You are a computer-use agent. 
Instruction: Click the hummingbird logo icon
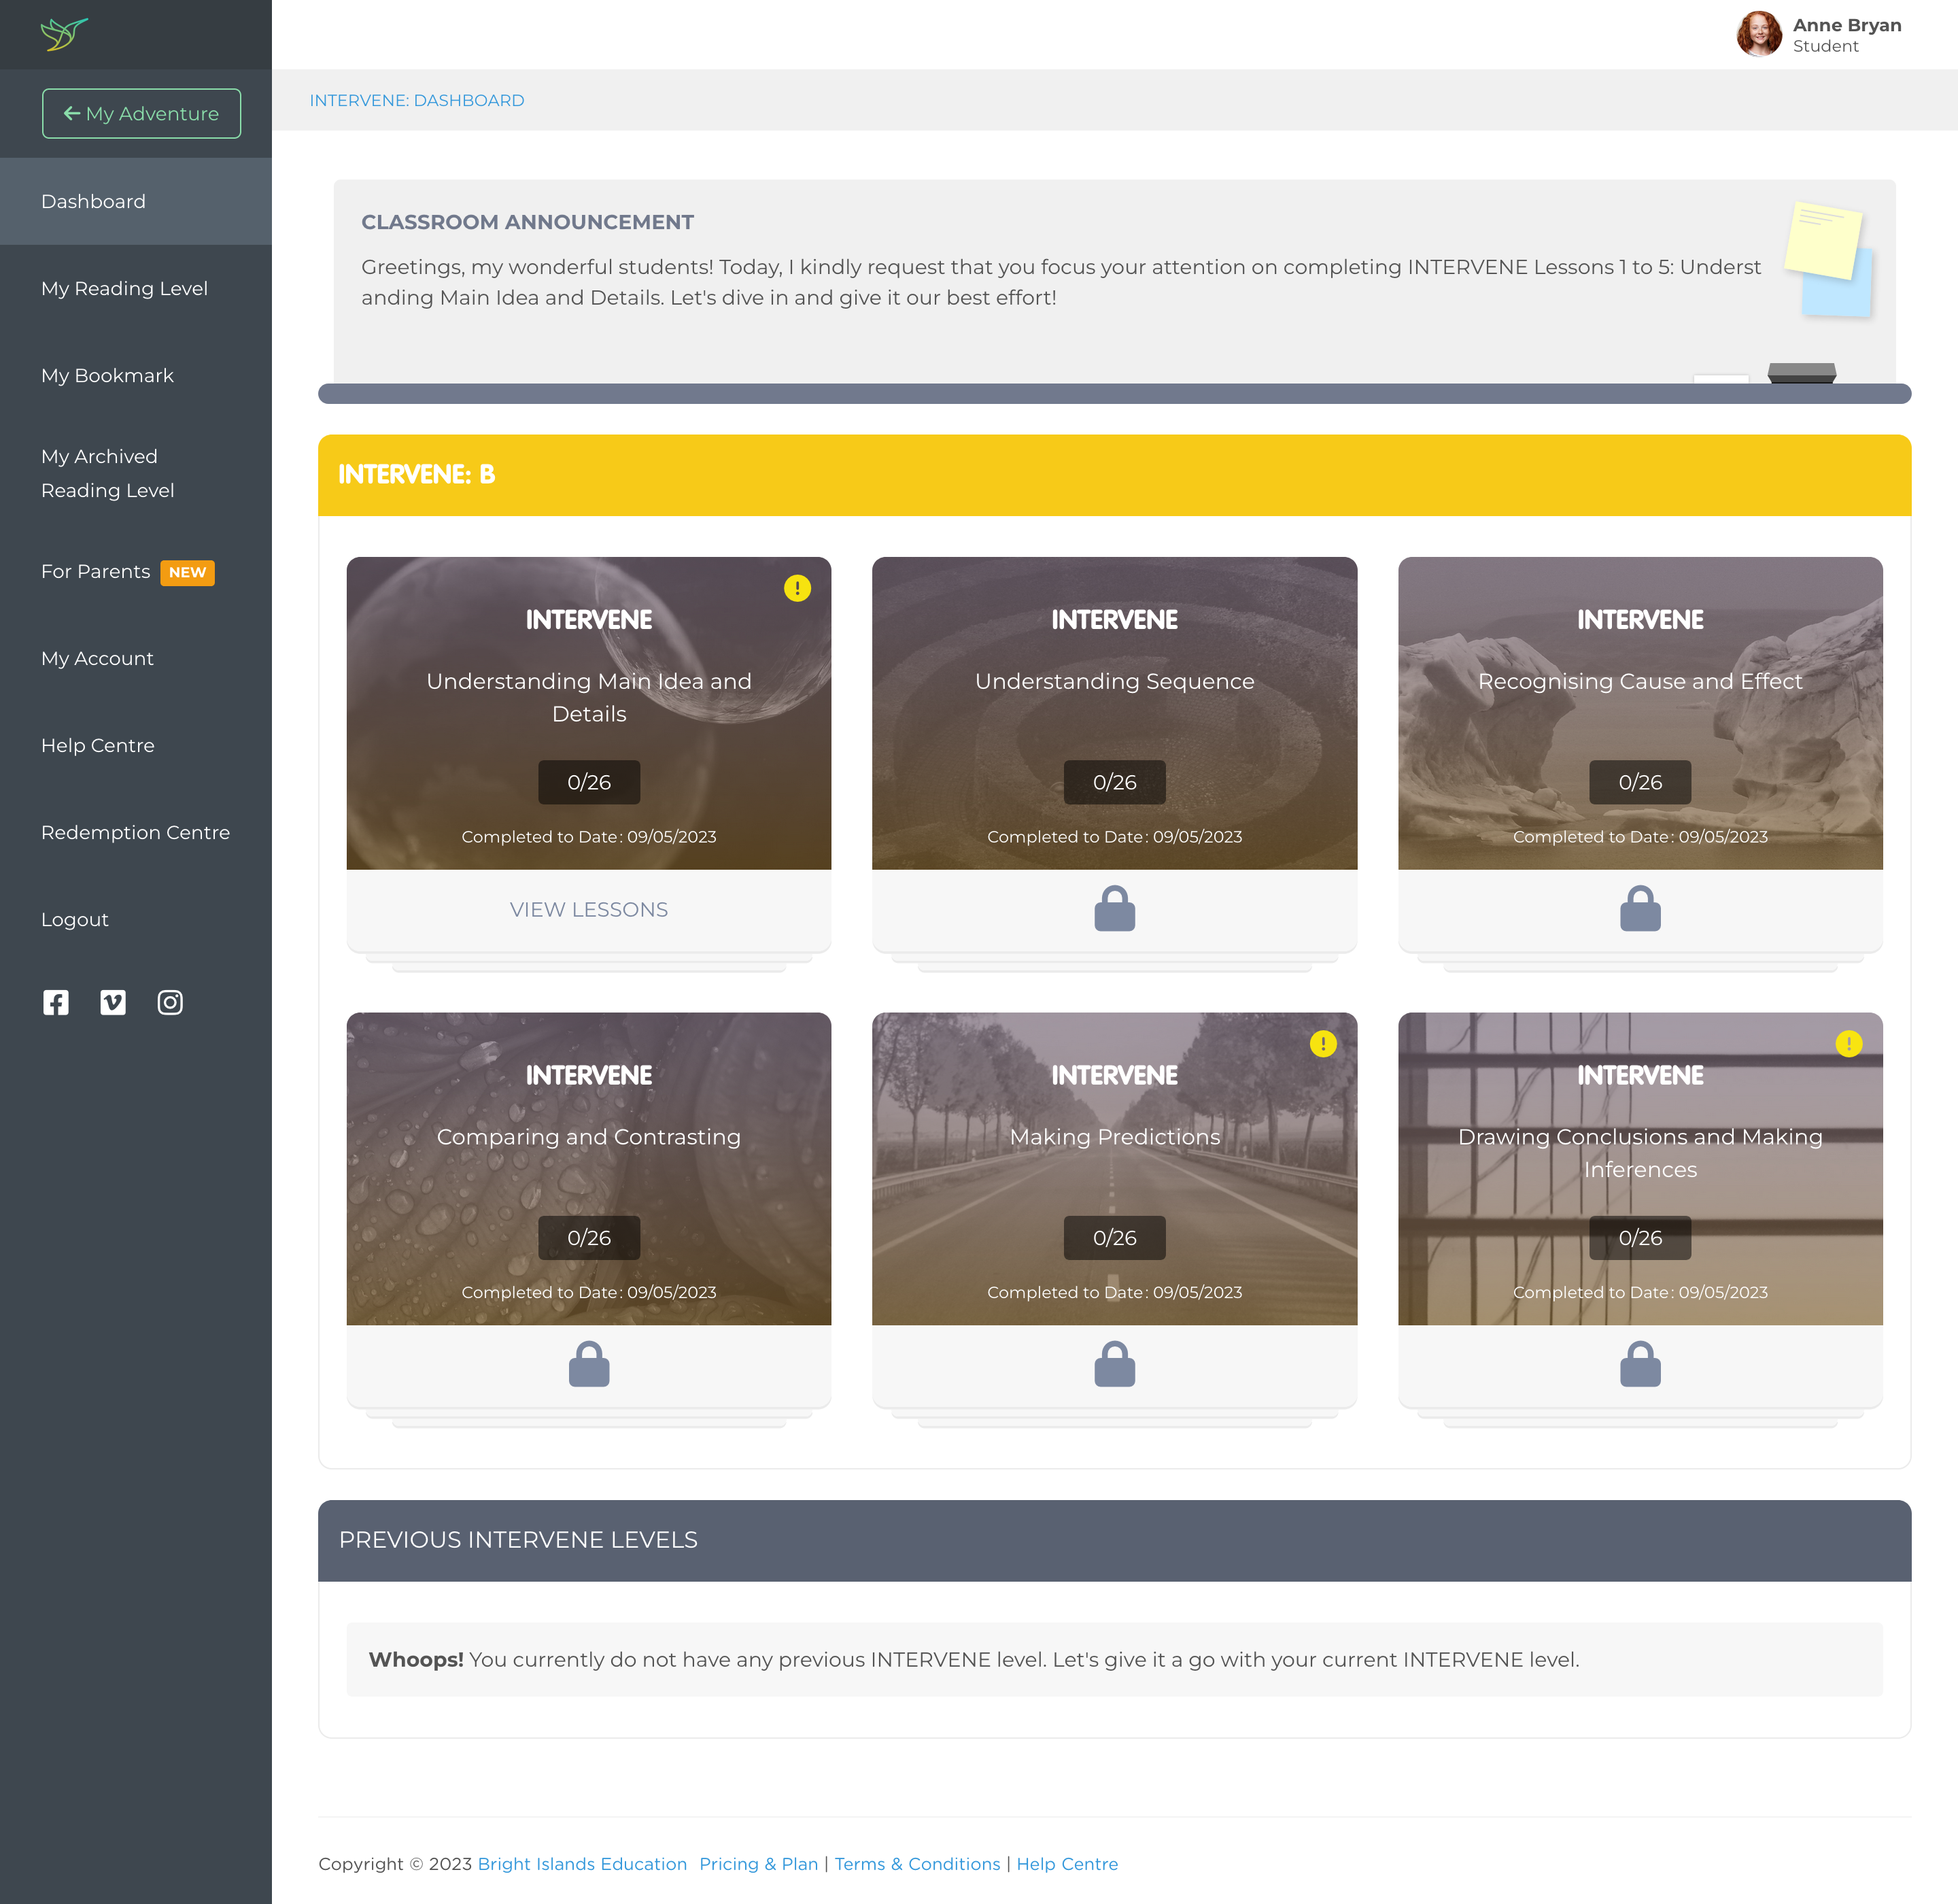64,34
